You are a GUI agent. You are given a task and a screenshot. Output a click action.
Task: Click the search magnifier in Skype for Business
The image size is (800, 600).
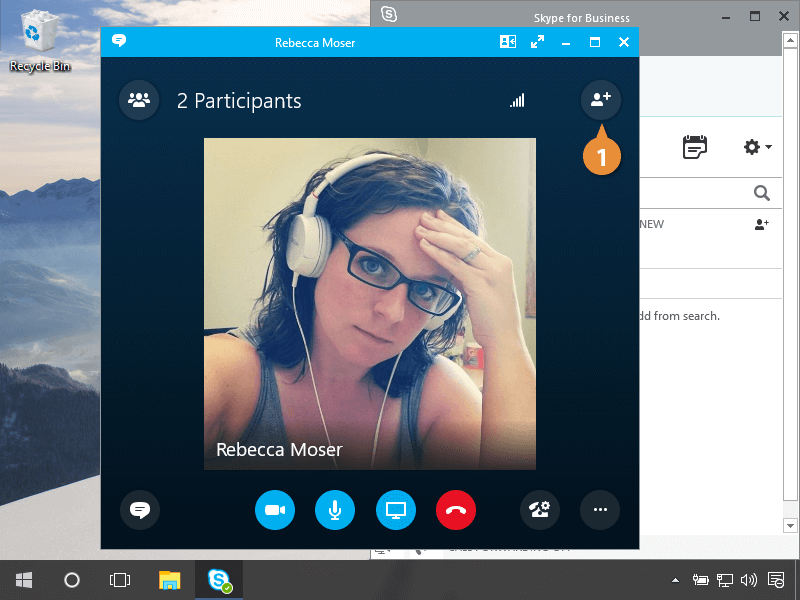(x=762, y=193)
